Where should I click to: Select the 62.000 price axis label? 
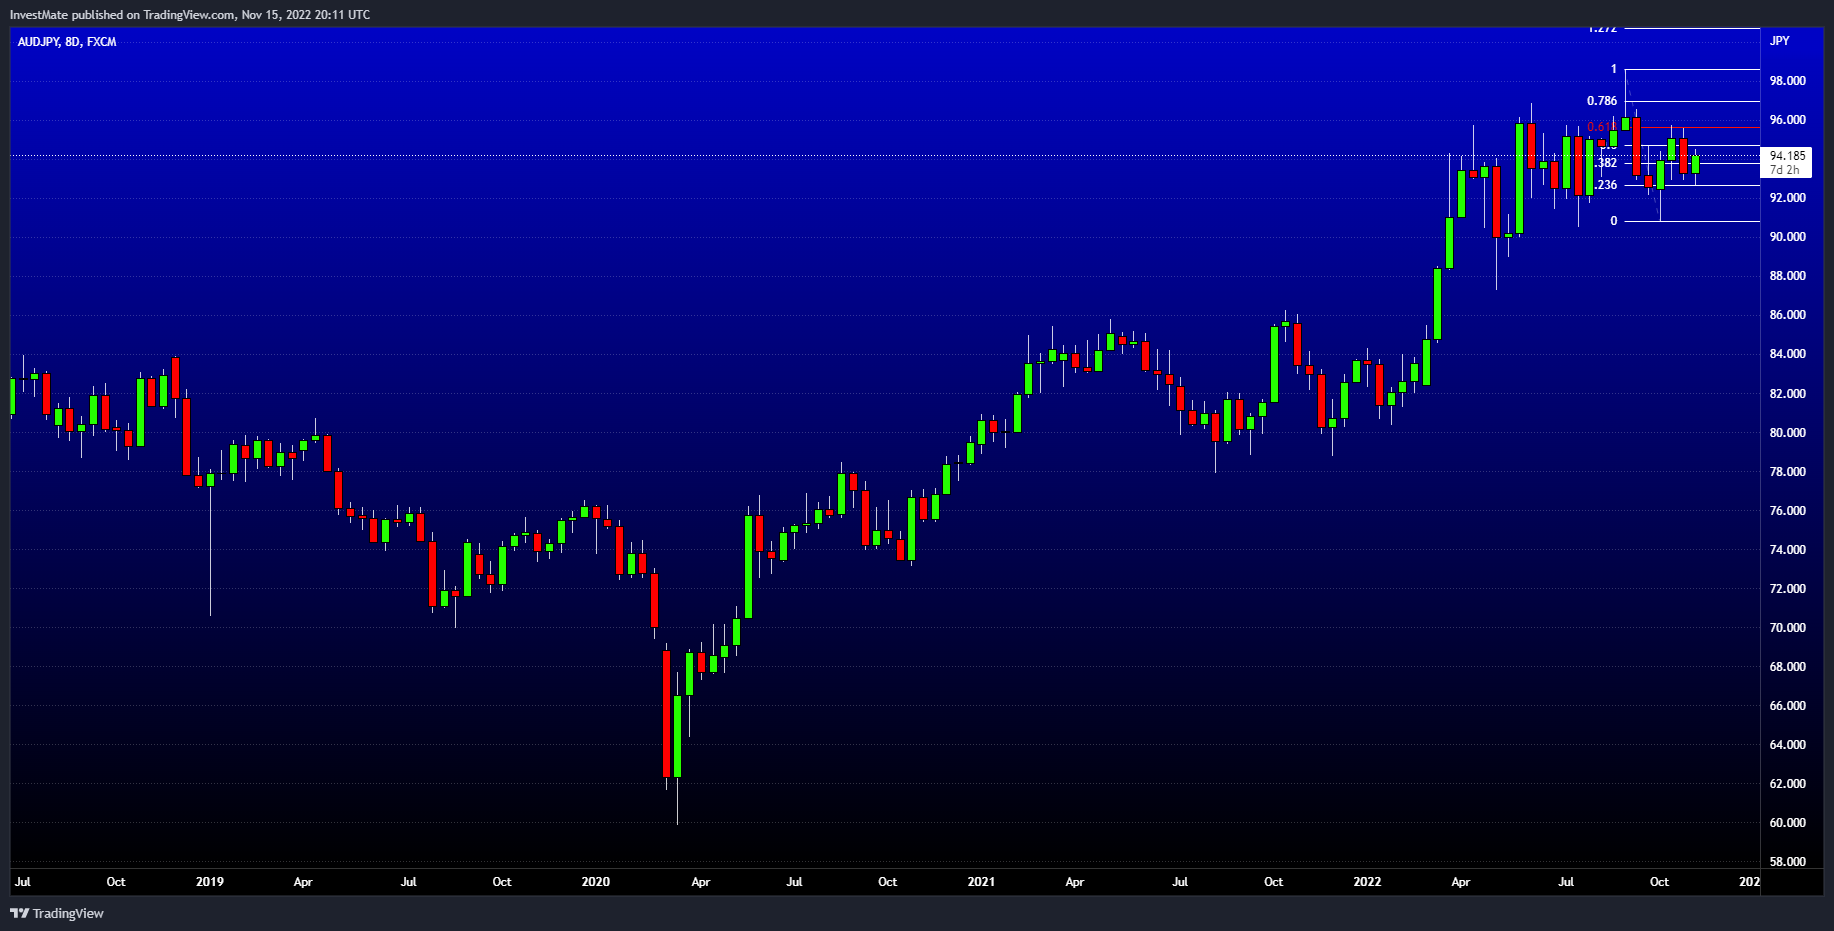coord(1787,784)
